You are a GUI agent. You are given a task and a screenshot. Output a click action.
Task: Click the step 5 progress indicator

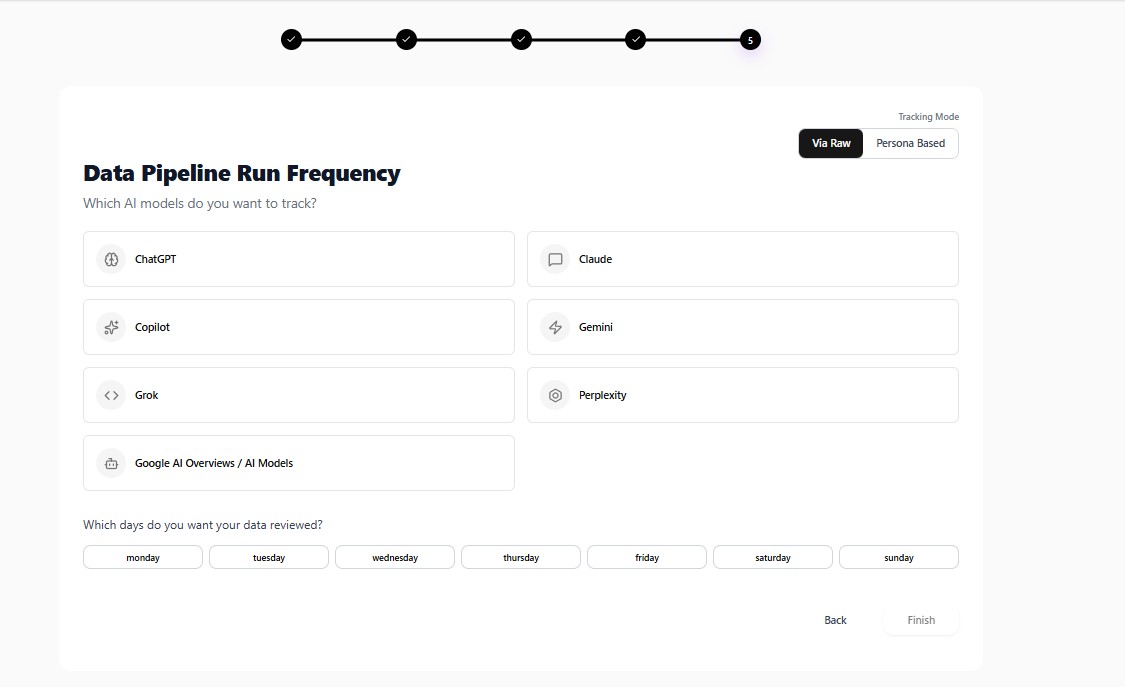750,40
